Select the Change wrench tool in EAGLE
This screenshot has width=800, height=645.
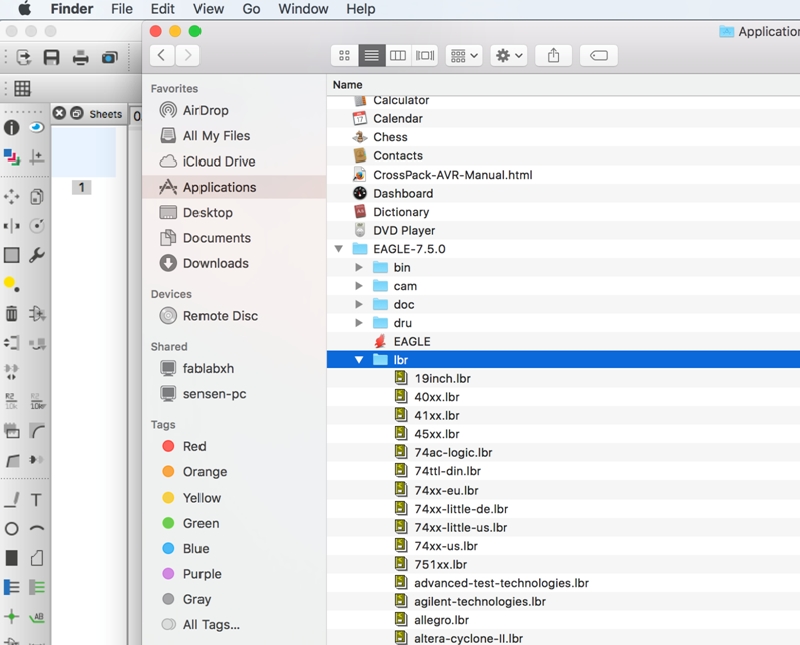click(x=37, y=255)
